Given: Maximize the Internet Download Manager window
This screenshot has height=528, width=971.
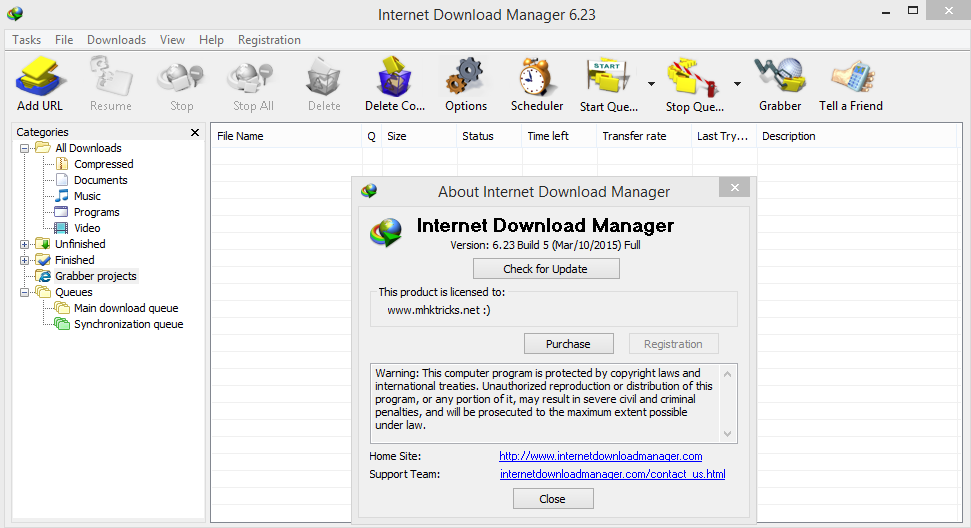Looking at the screenshot, I should tap(913, 11).
